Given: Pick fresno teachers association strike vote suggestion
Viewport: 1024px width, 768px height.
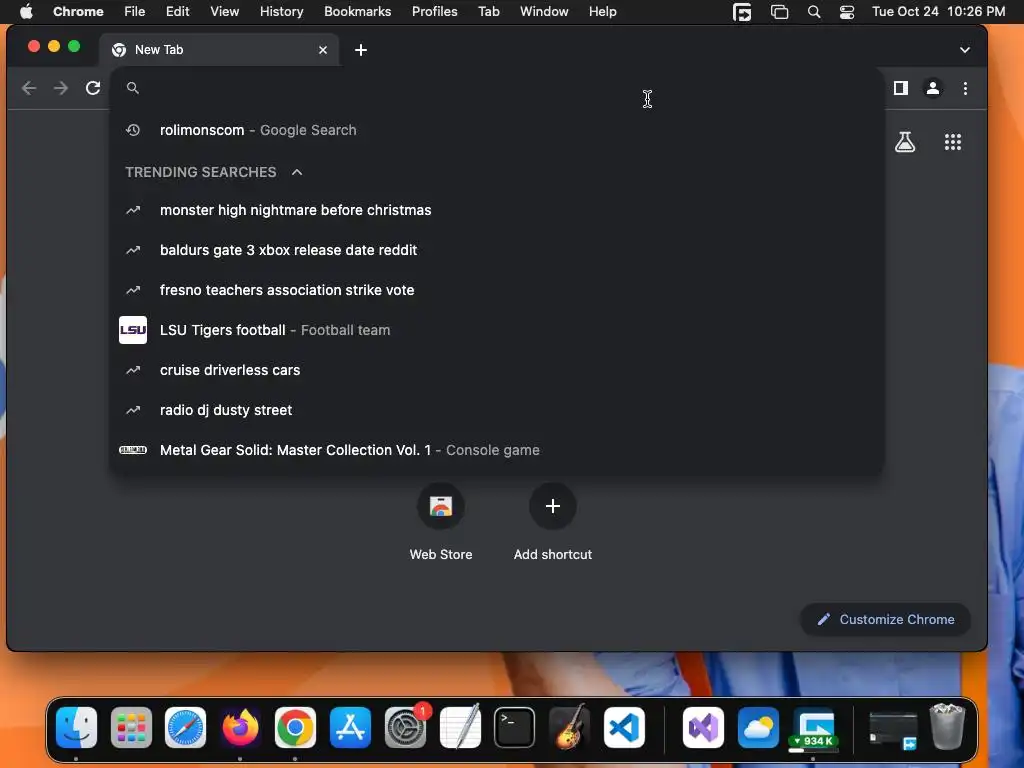Looking at the screenshot, I should coord(496,290).
